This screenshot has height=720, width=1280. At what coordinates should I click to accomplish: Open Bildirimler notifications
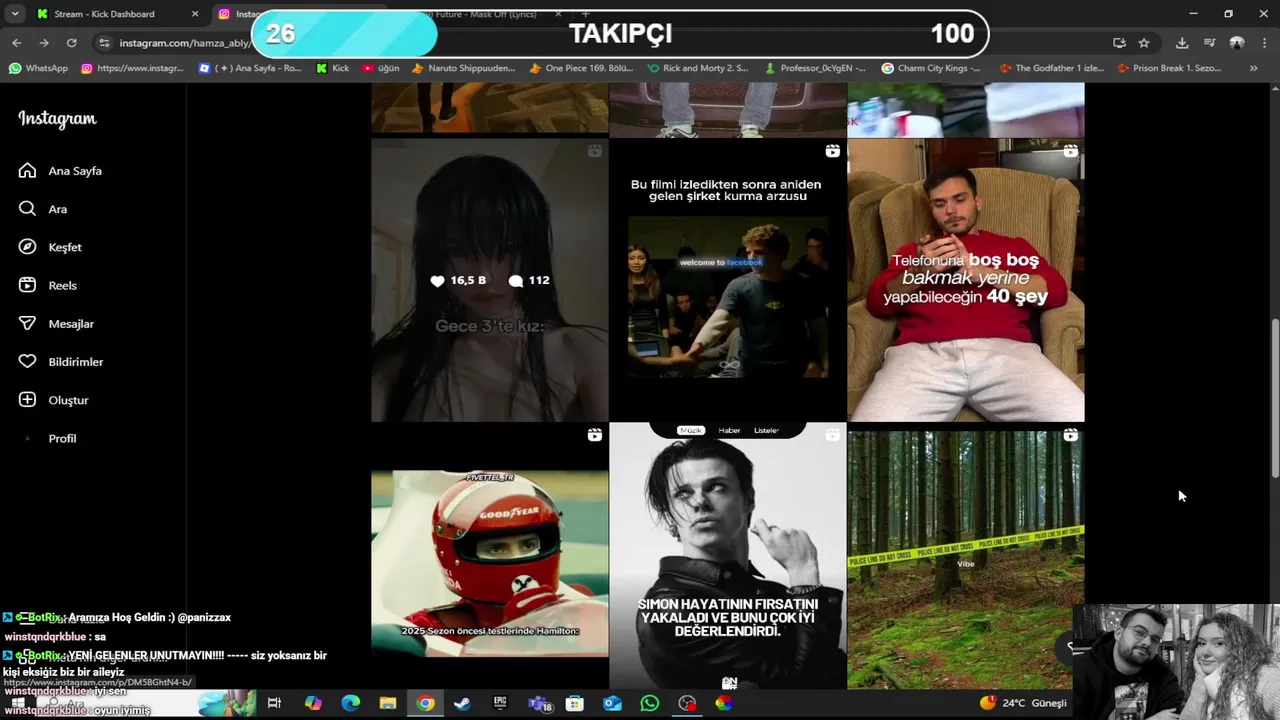click(x=61, y=361)
